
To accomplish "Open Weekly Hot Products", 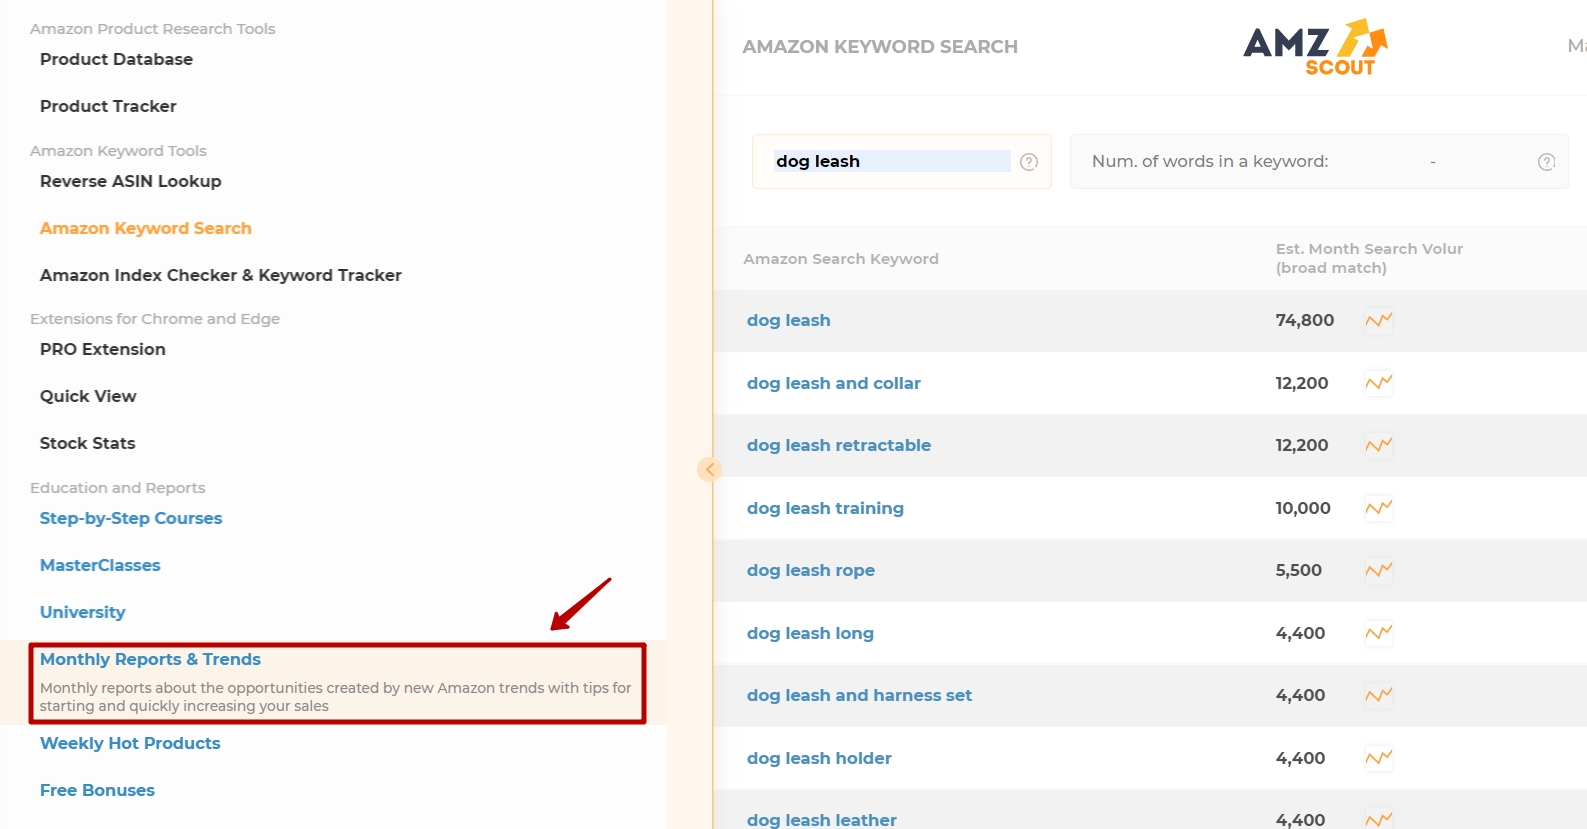I will tap(130, 743).
